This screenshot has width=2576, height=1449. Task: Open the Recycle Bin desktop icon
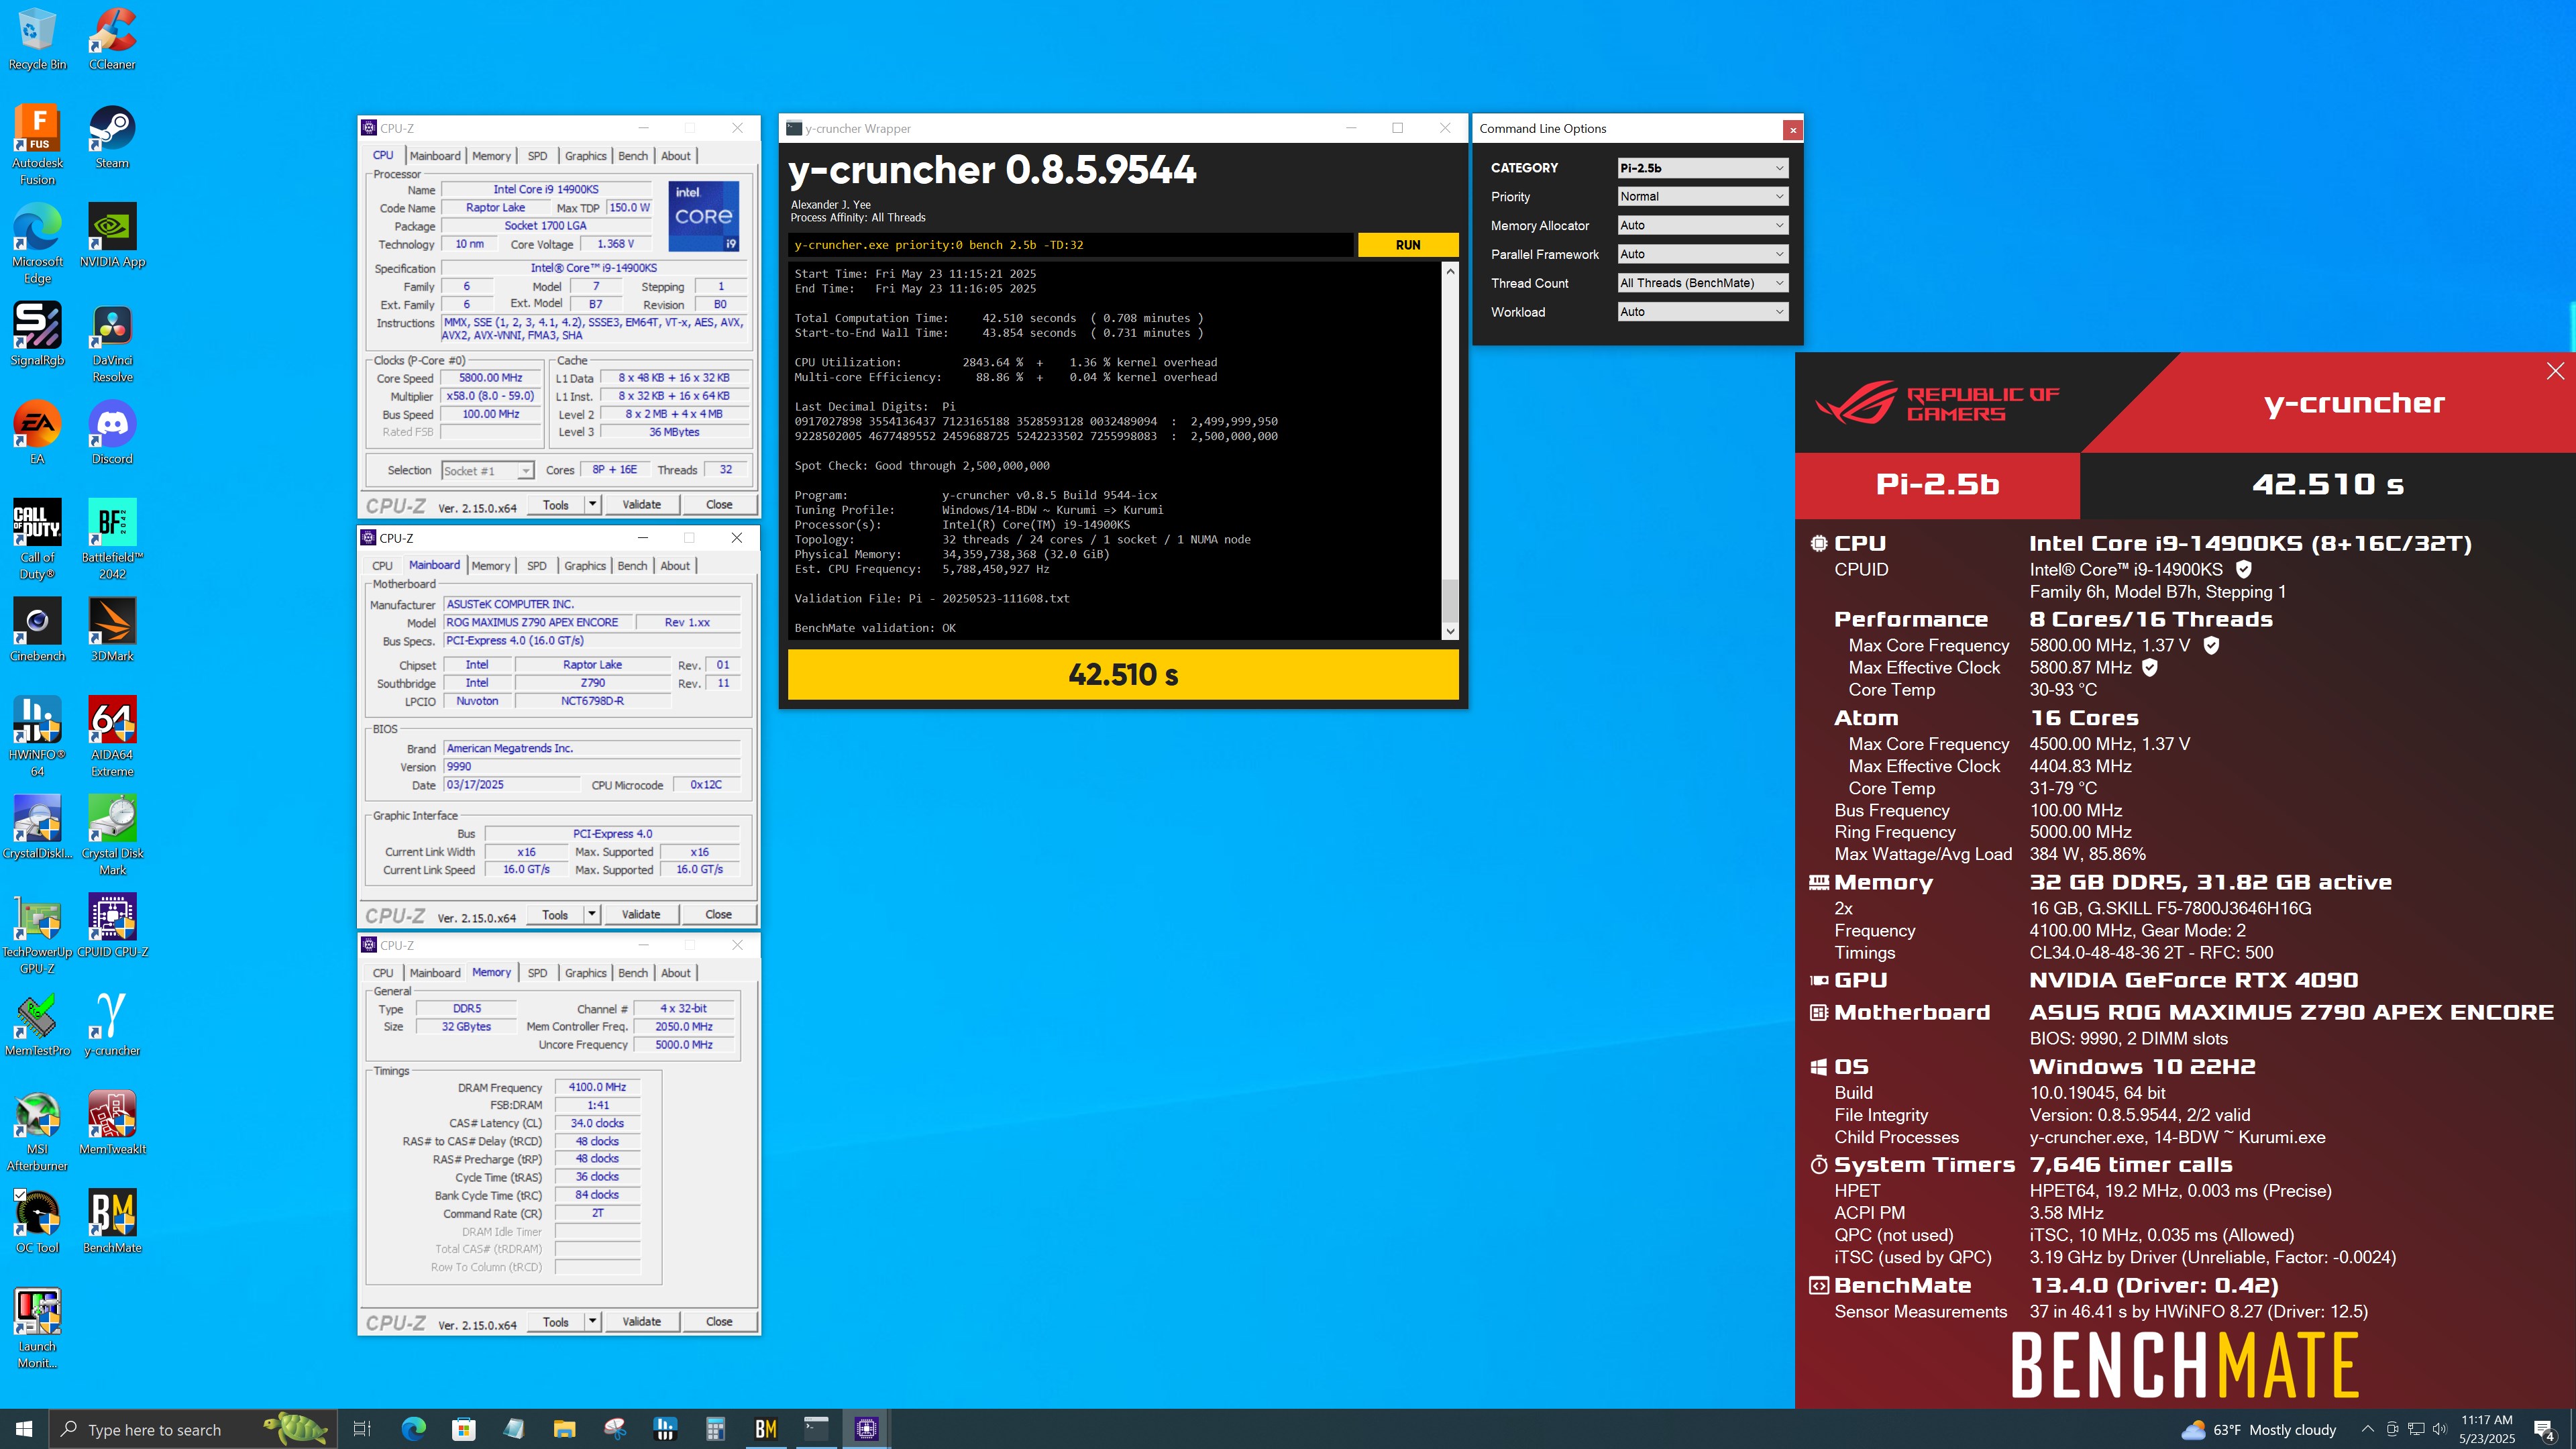pos(37,40)
